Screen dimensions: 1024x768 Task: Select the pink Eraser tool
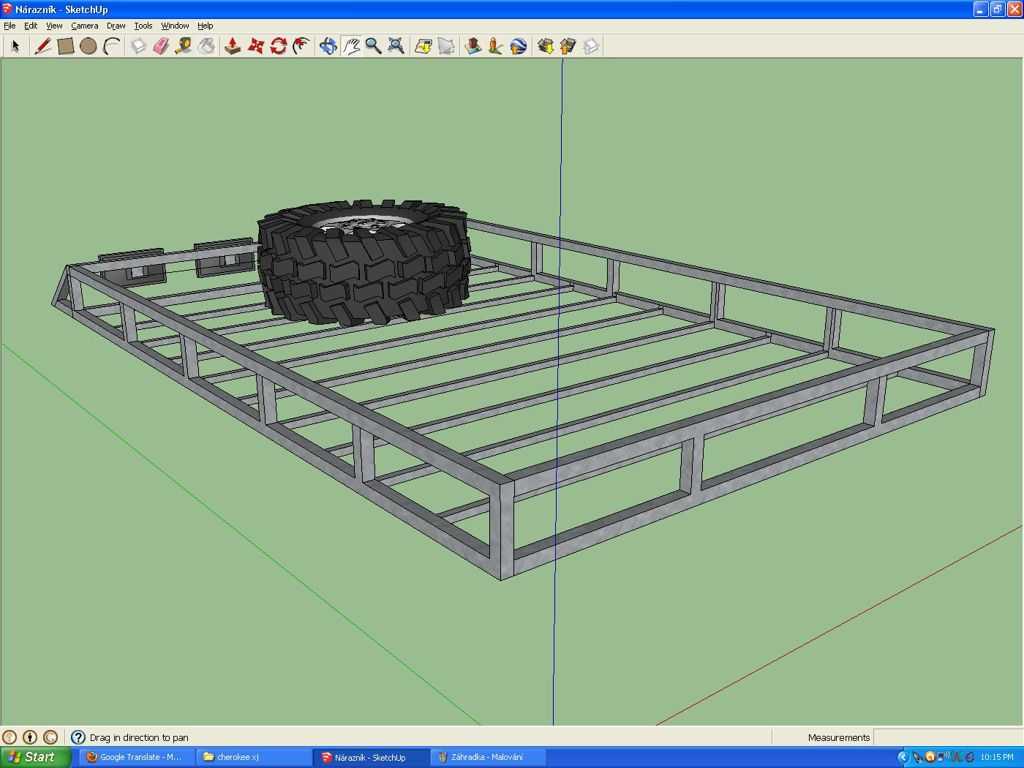161,46
